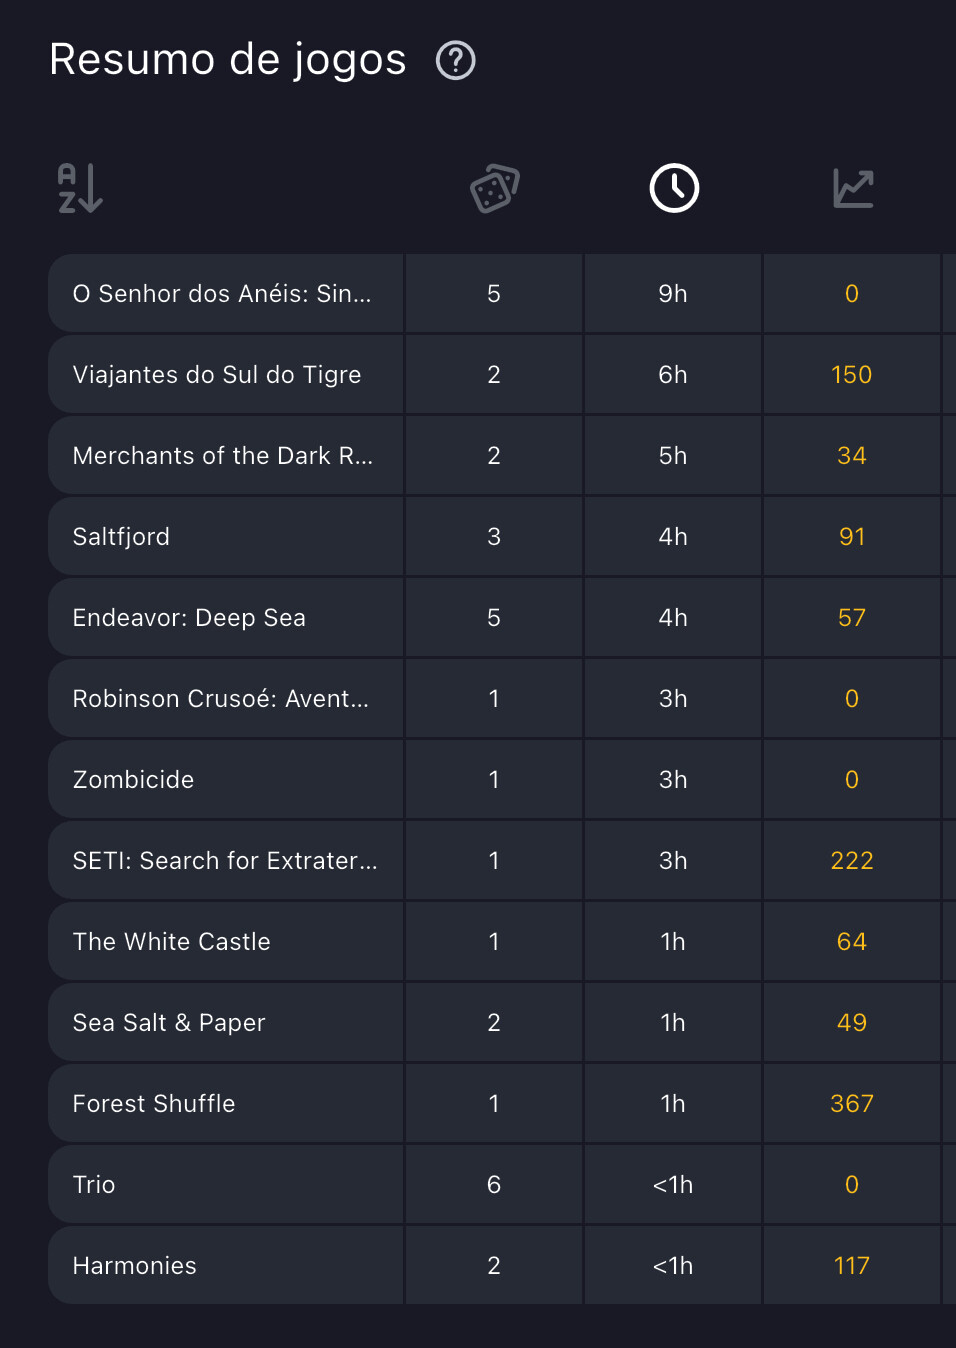This screenshot has width=956, height=1348.
Task: Open Viajantes do Sul do Tigre
Action: pos(217,375)
